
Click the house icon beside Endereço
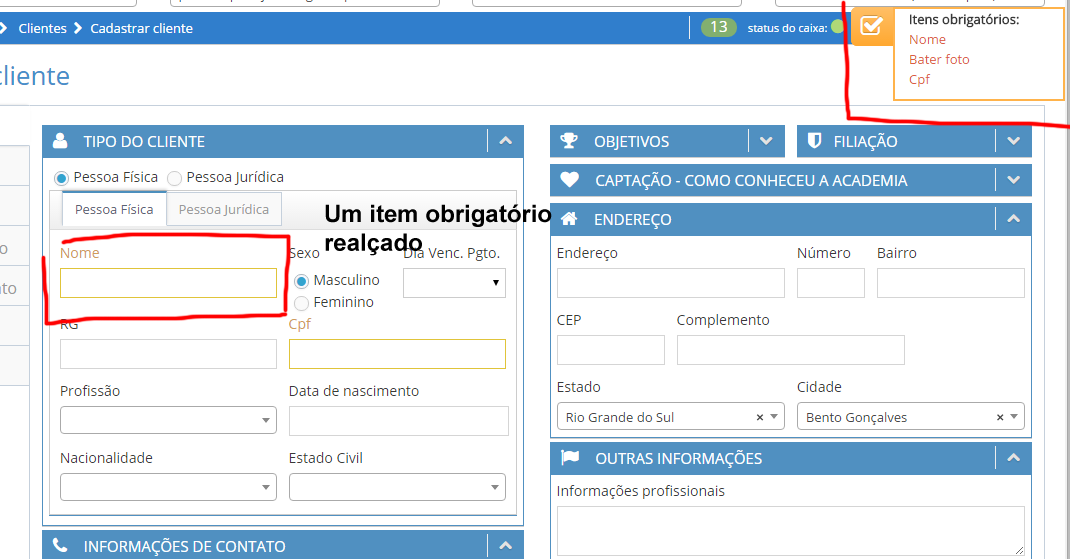pyautogui.click(x=569, y=219)
